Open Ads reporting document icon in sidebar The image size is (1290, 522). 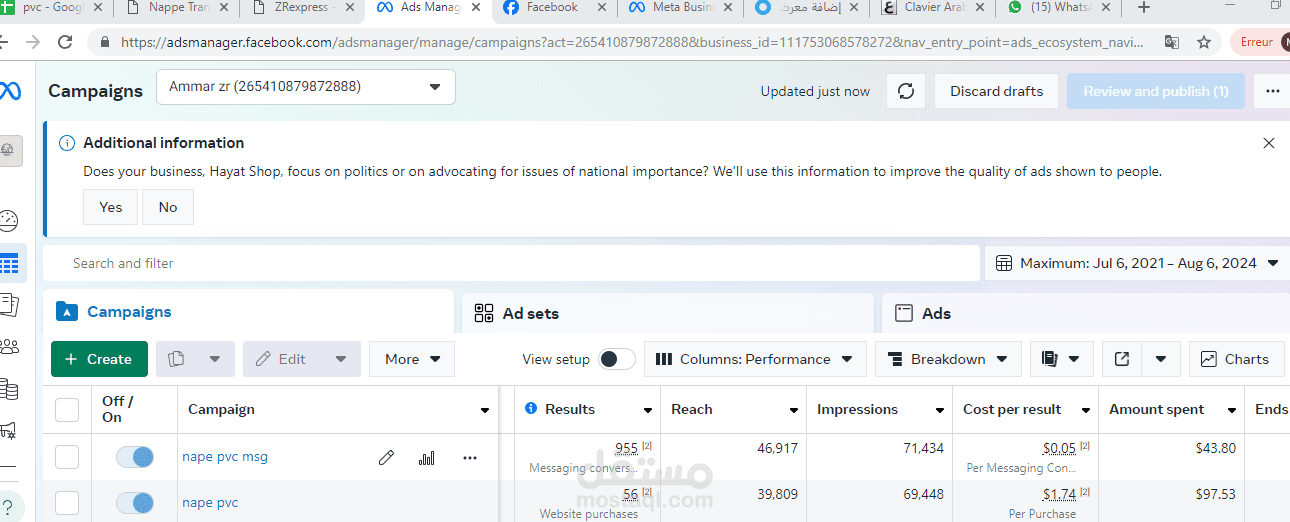[8, 305]
